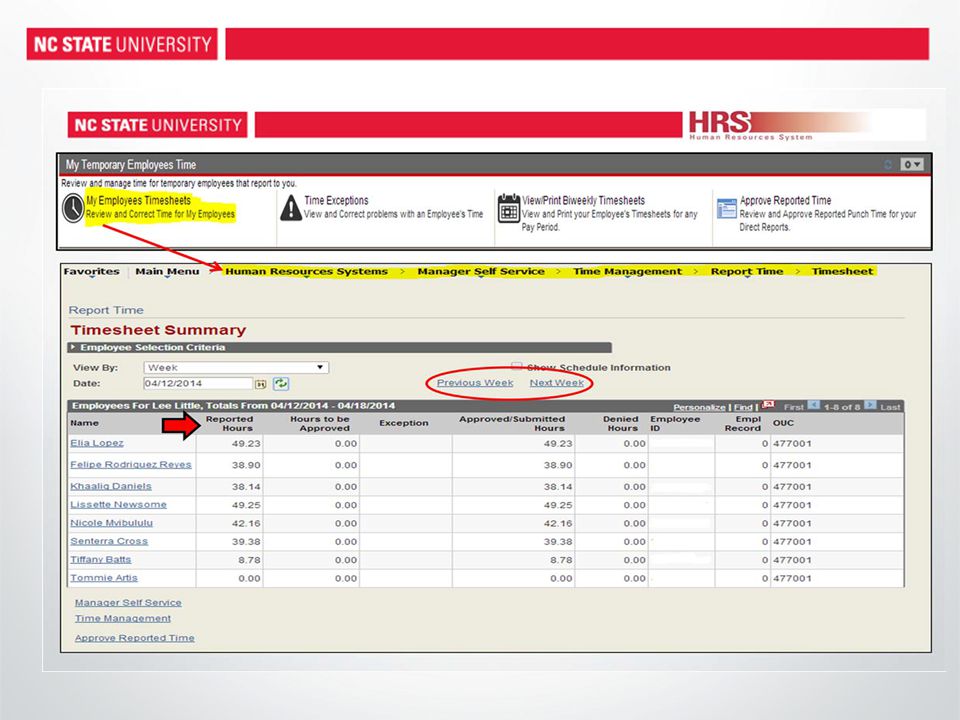
Task: Open View/Print Biweekly Timesheets link
Action: (583, 200)
